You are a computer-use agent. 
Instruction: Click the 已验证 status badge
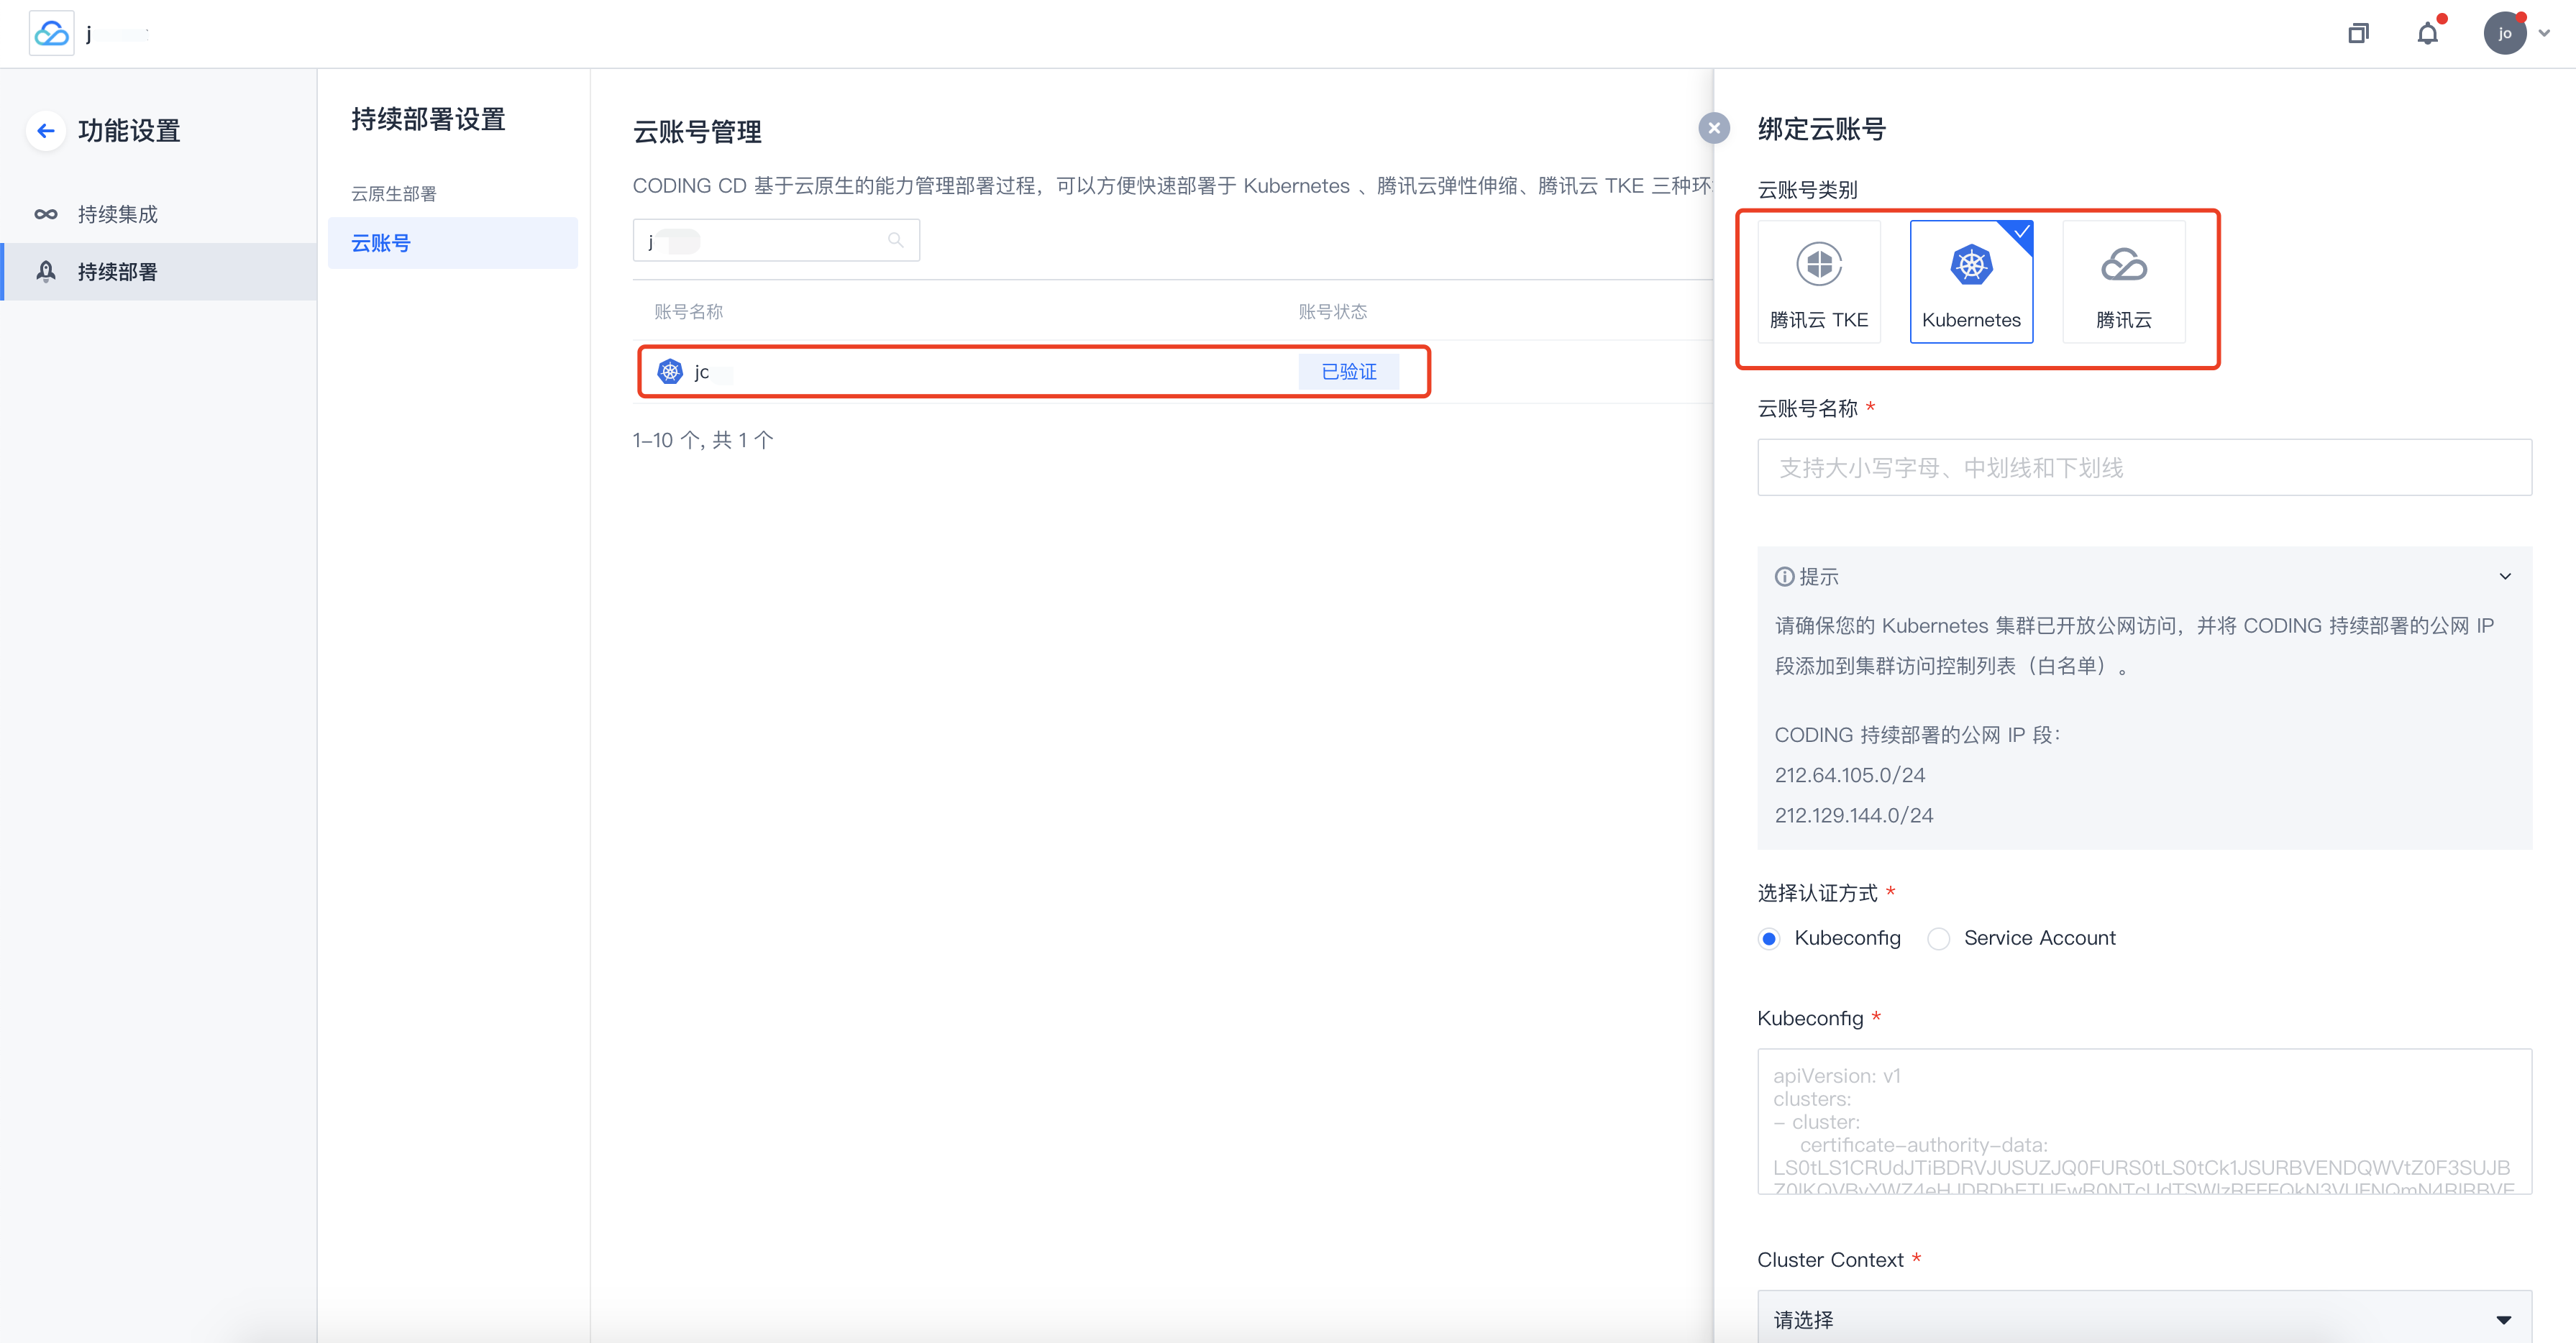tap(1349, 372)
